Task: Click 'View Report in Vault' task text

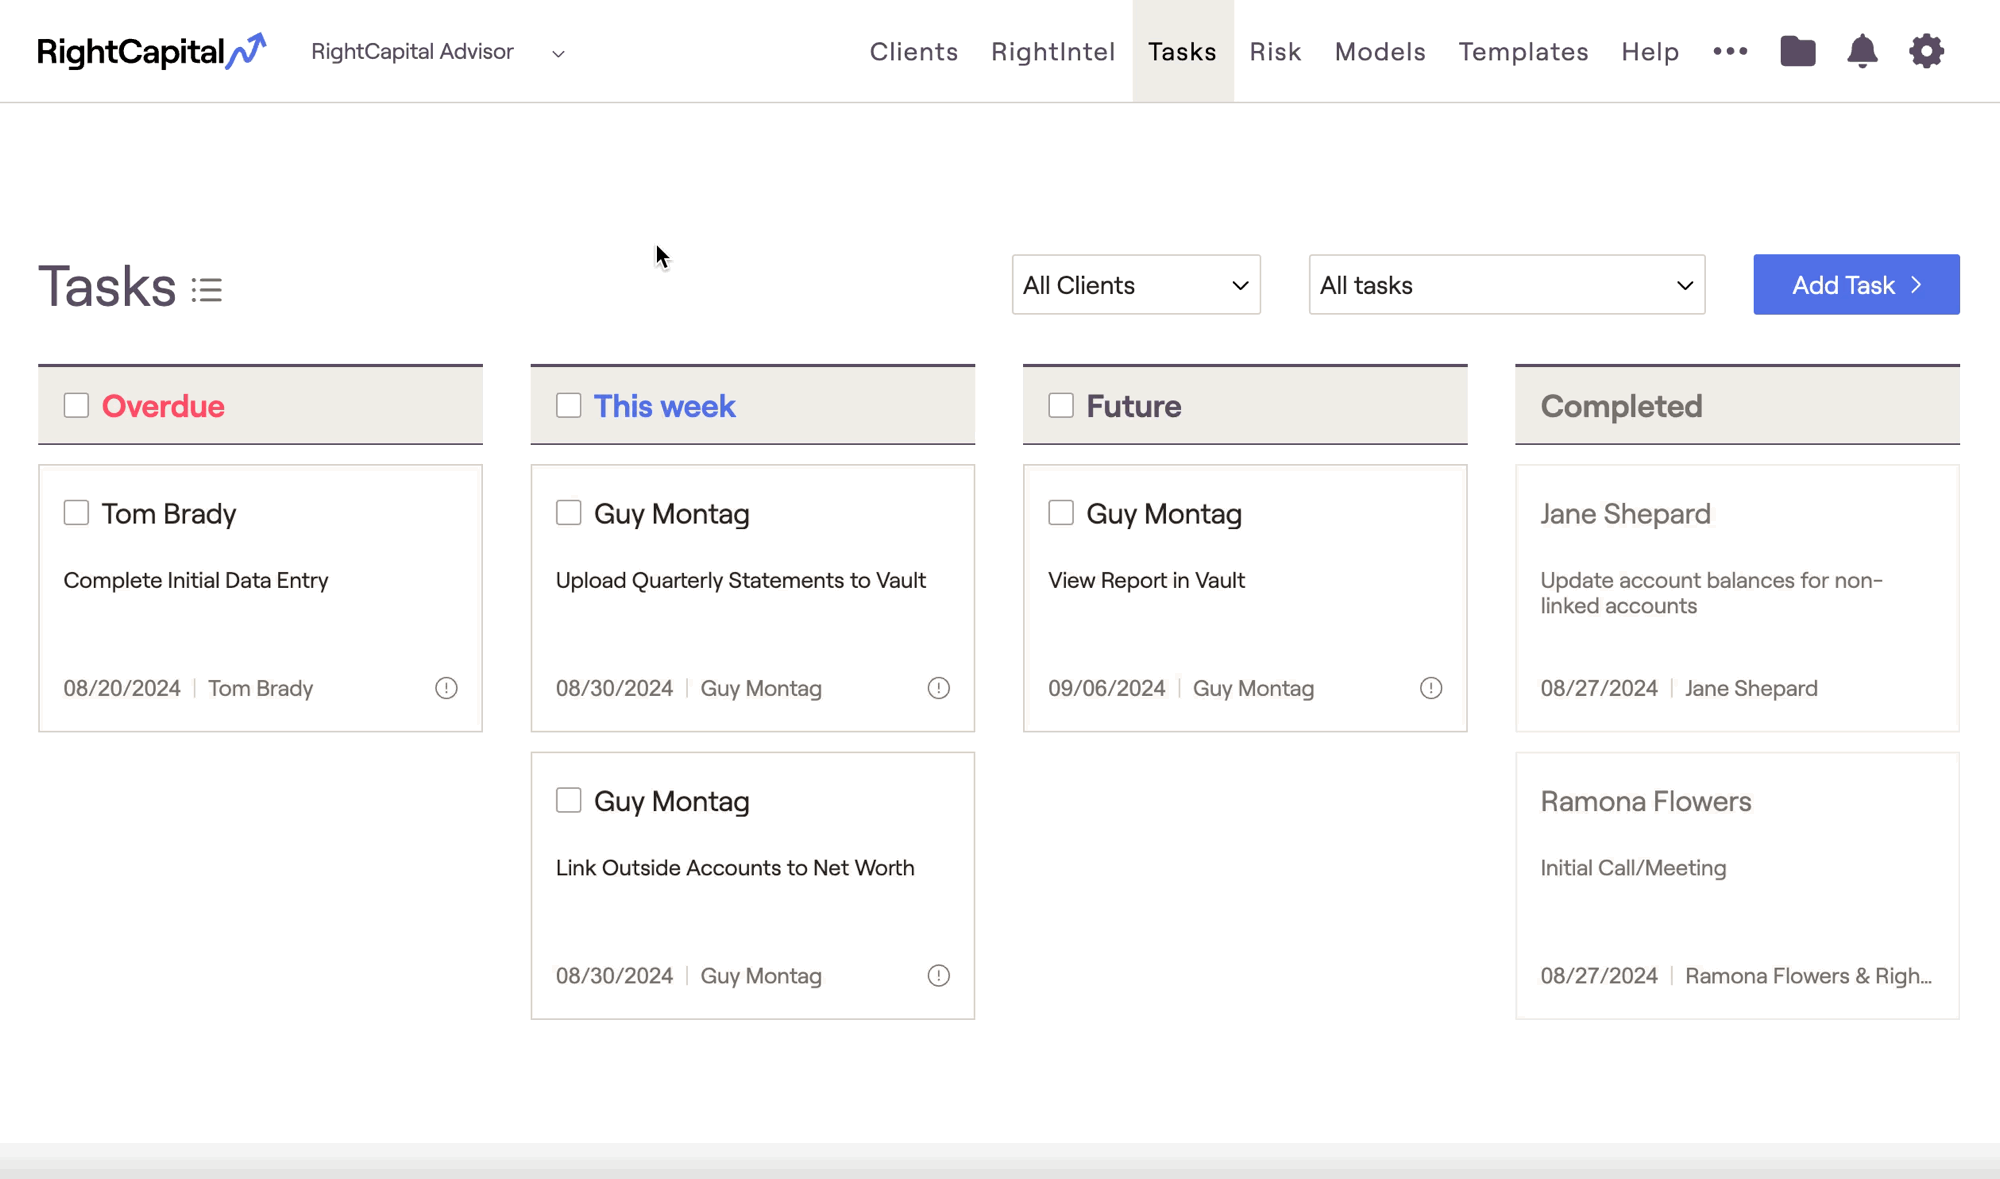Action: (x=1146, y=580)
